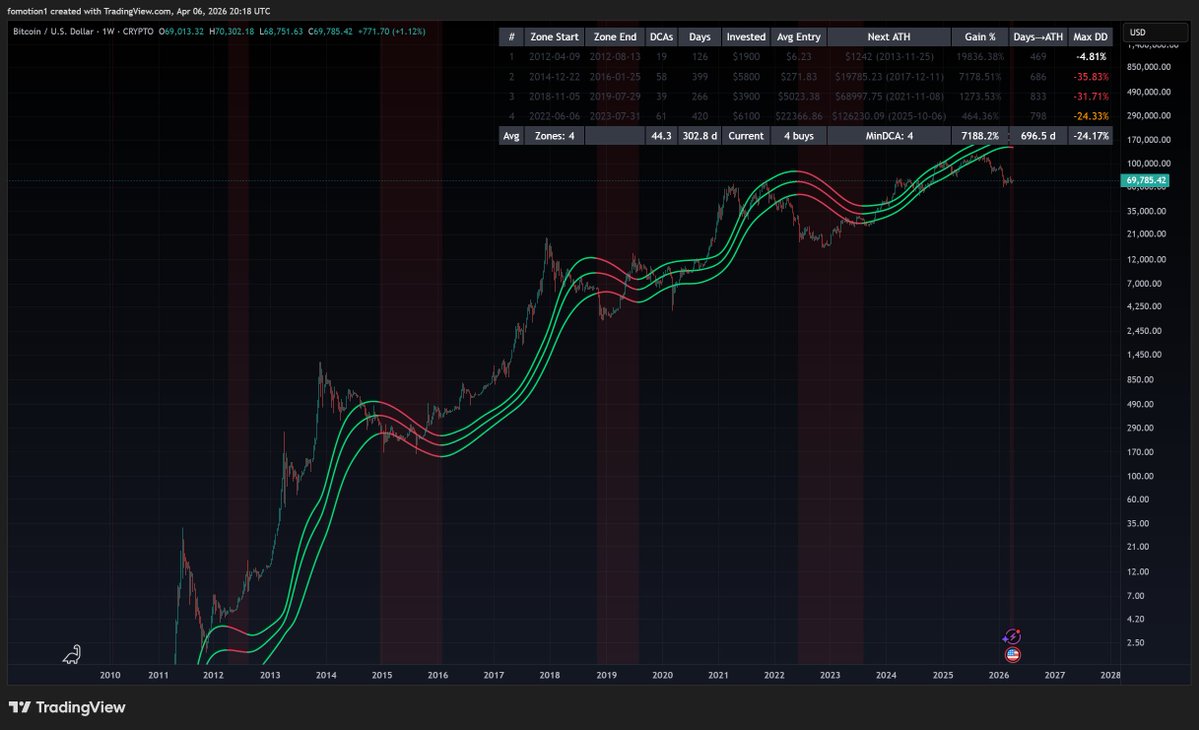
Task: Click the invested cell $6100
Action: click(x=746, y=116)
